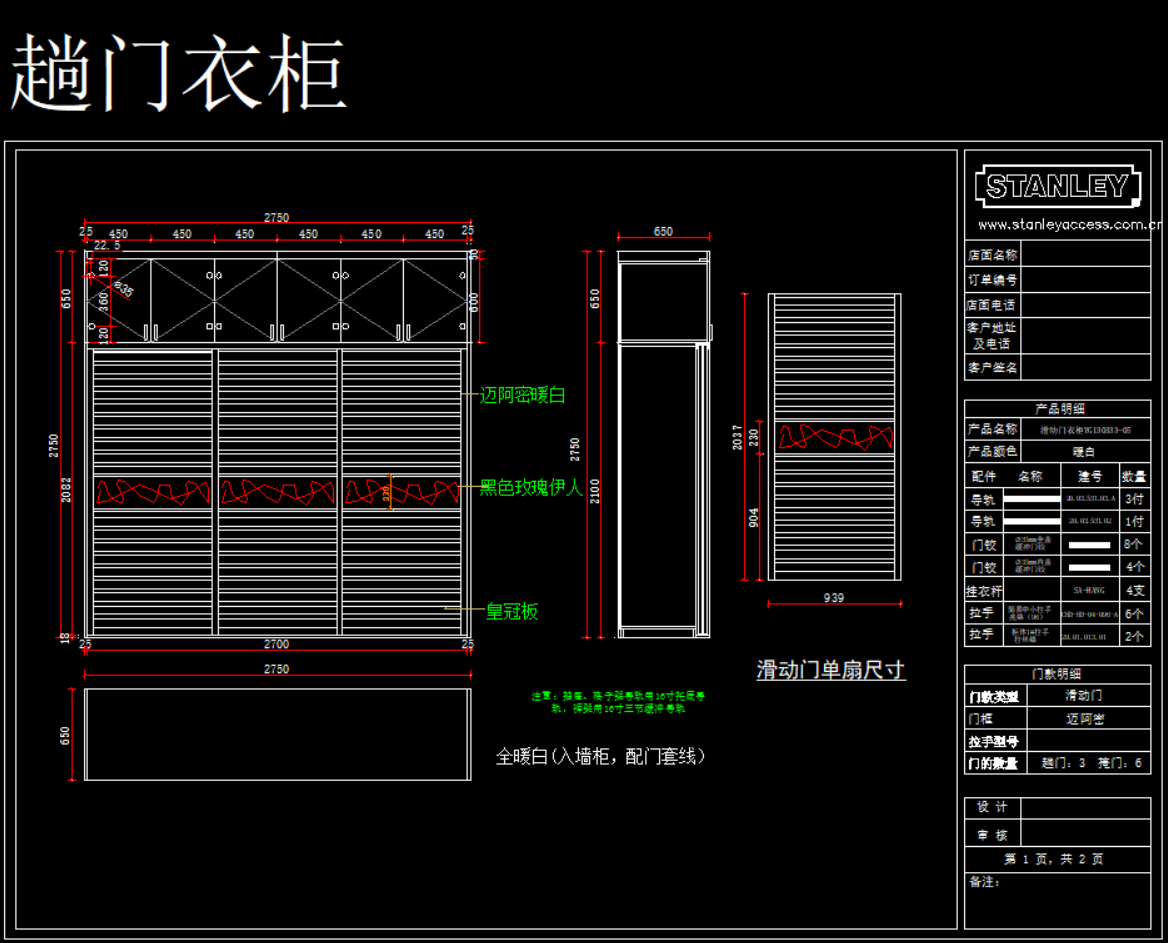Select the red pattern on single door view
1168x943 pixels.
point(835,437)
